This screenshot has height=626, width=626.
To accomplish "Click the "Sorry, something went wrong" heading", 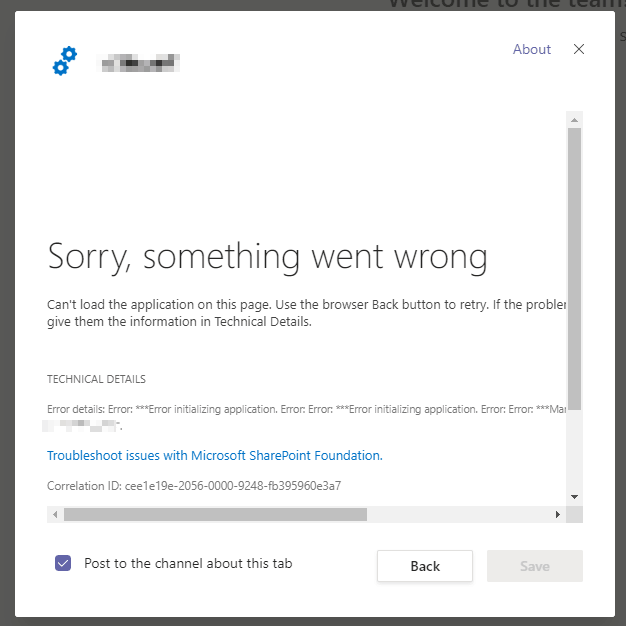I will click(x=267, y=257).
